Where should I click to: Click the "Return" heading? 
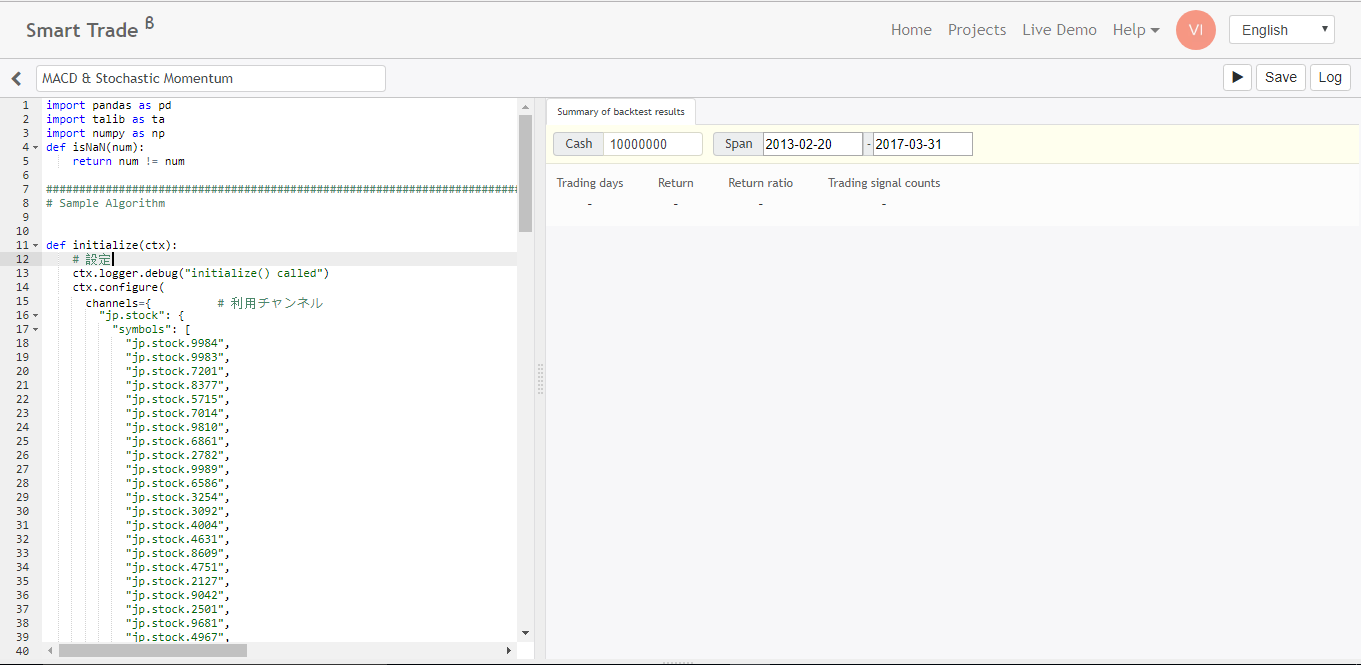676,183
